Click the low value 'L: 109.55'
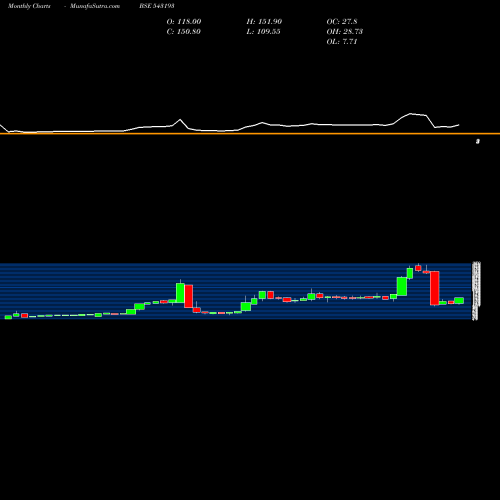Image resolution: width=500 pixels, height=500 pixels. coord(263,31)
